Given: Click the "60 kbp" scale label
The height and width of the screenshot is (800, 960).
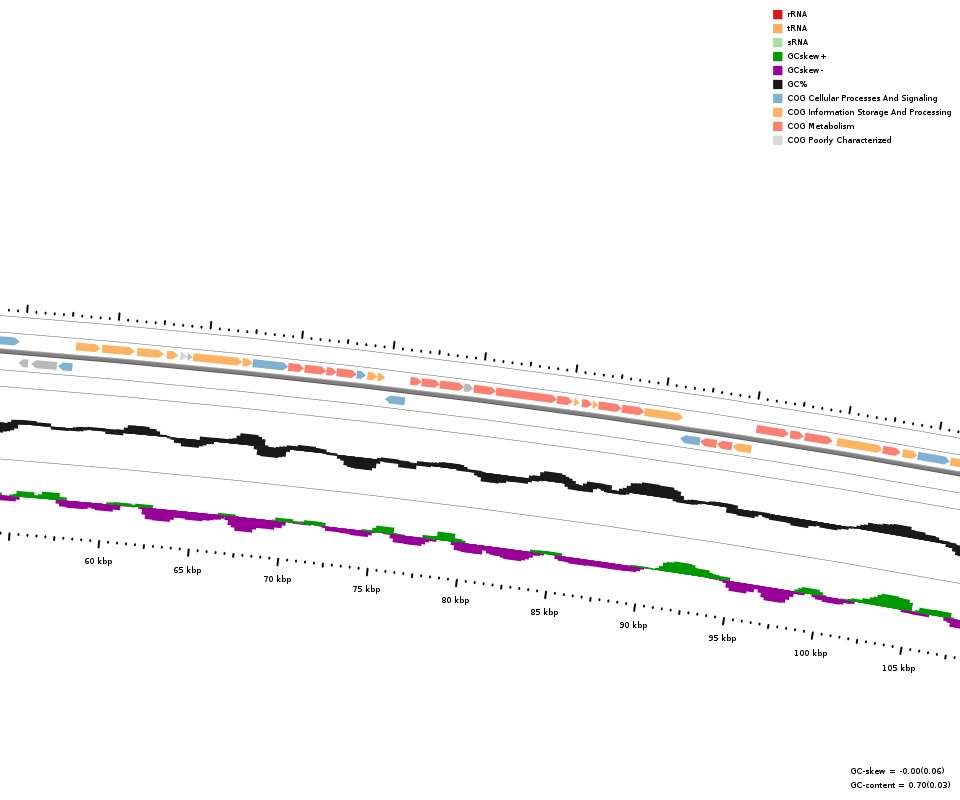Looking at the screenshot, I should (98, 561).
